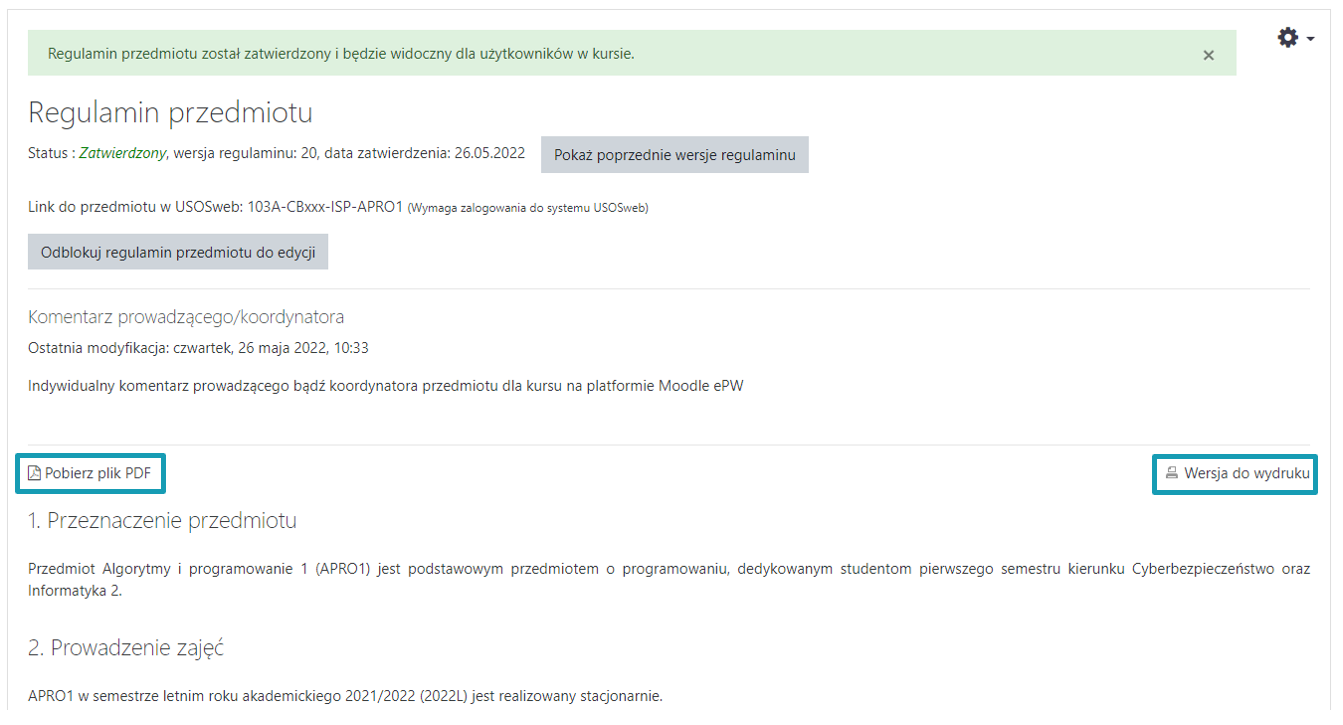Click the green success message text
This screenshot has width=1343, height=725.
coord(341,53)
